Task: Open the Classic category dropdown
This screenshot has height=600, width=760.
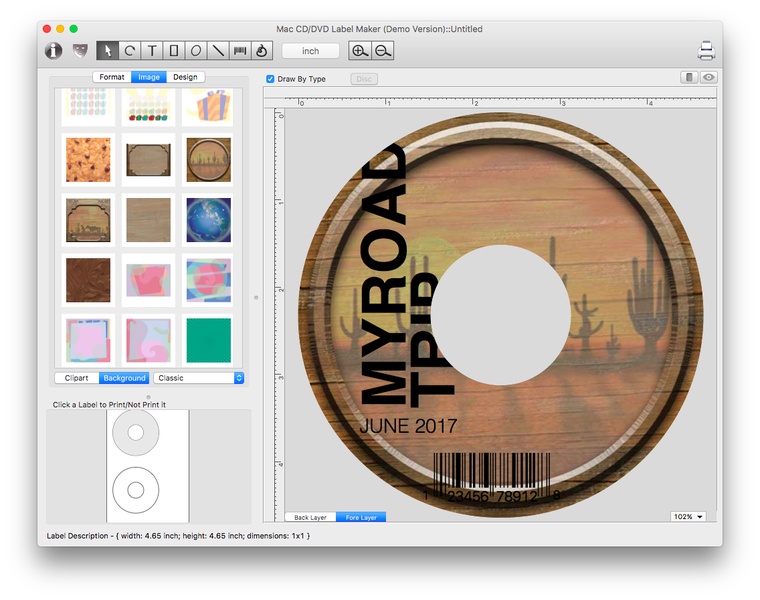Action: 198,378
